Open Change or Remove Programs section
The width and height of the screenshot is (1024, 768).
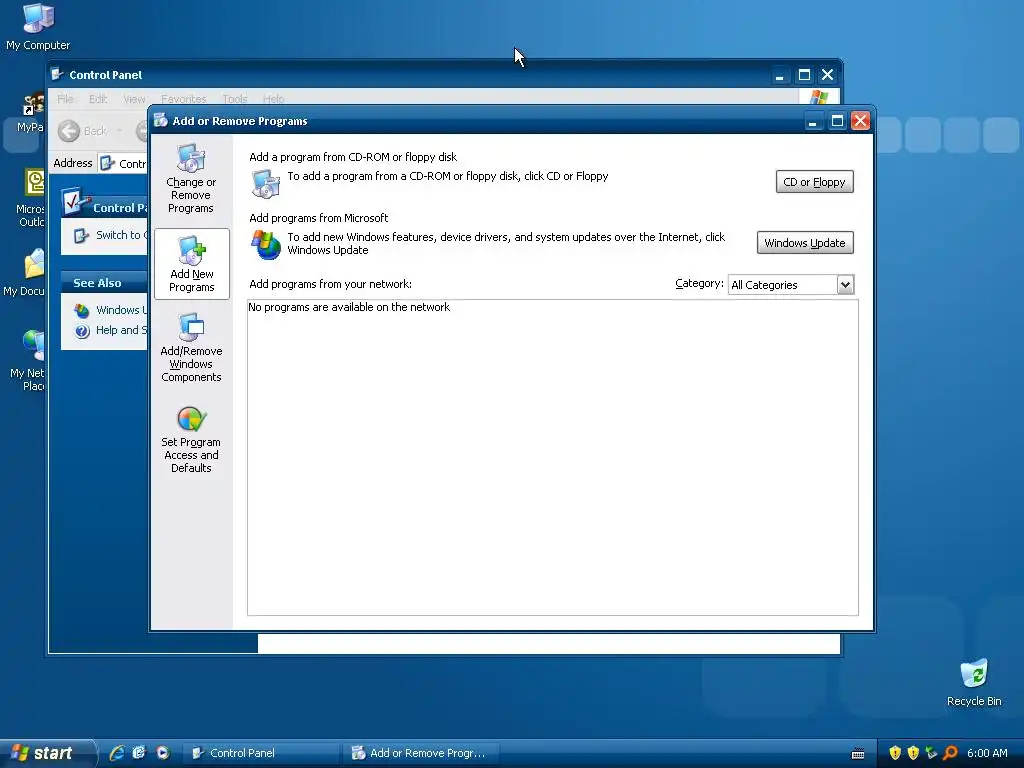coord(191,179)
